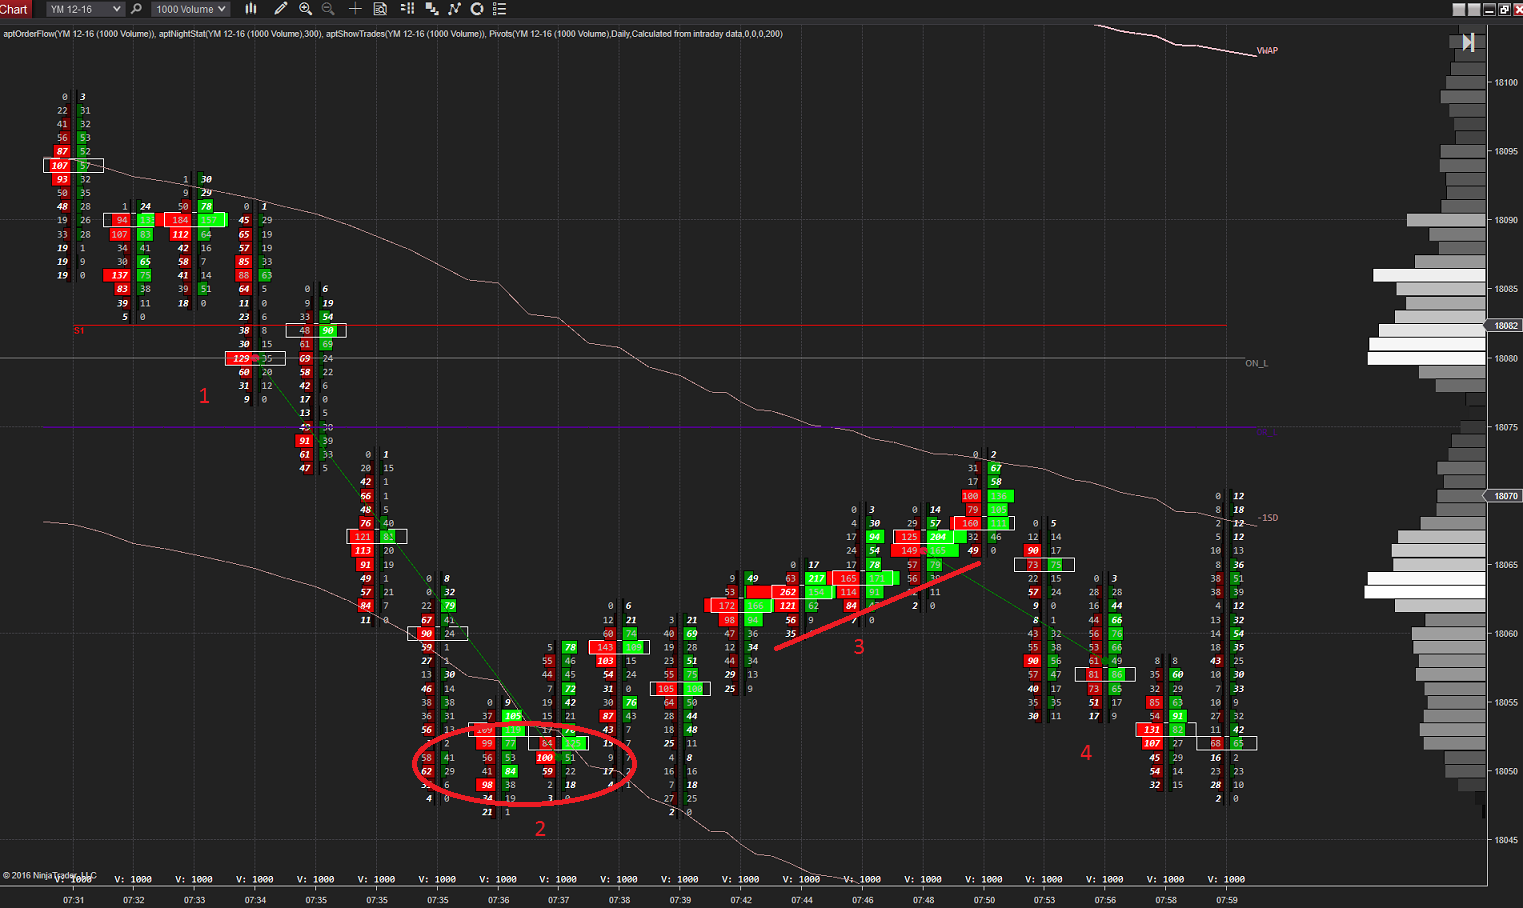Click the -1SD band label

(x=1268, y=517)
